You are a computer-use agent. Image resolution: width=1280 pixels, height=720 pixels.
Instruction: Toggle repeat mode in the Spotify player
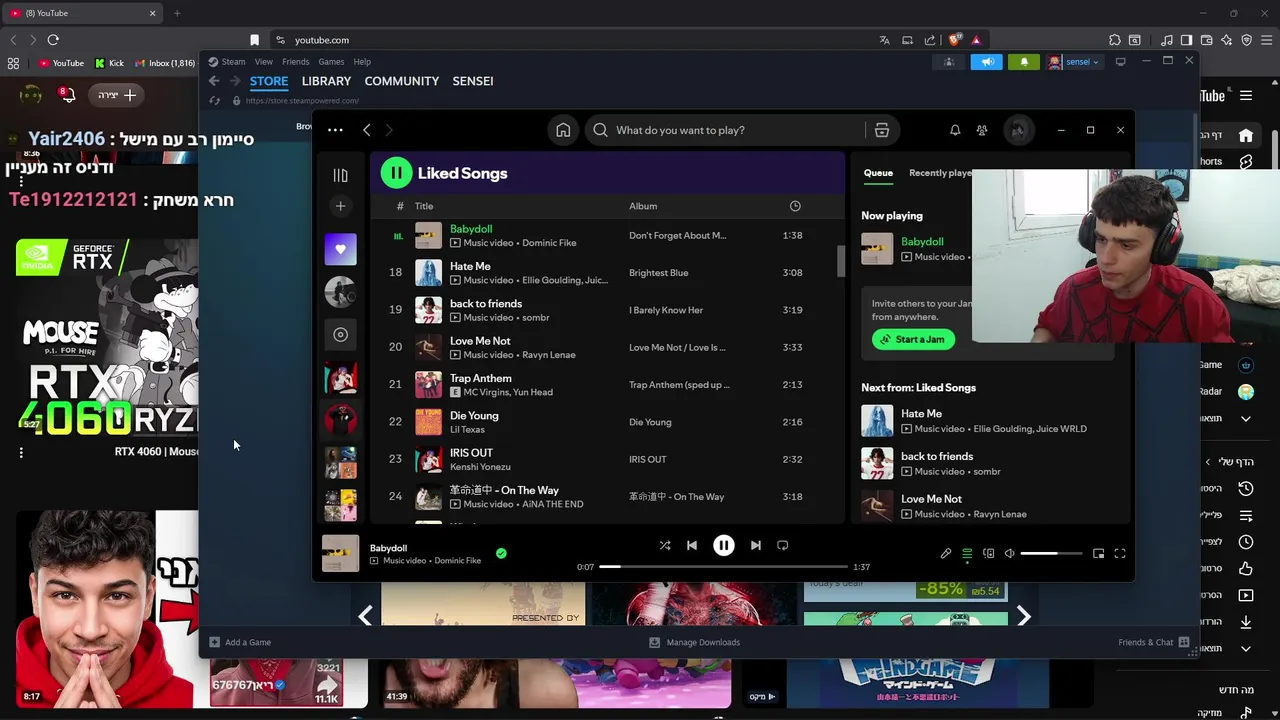[783, 545]
